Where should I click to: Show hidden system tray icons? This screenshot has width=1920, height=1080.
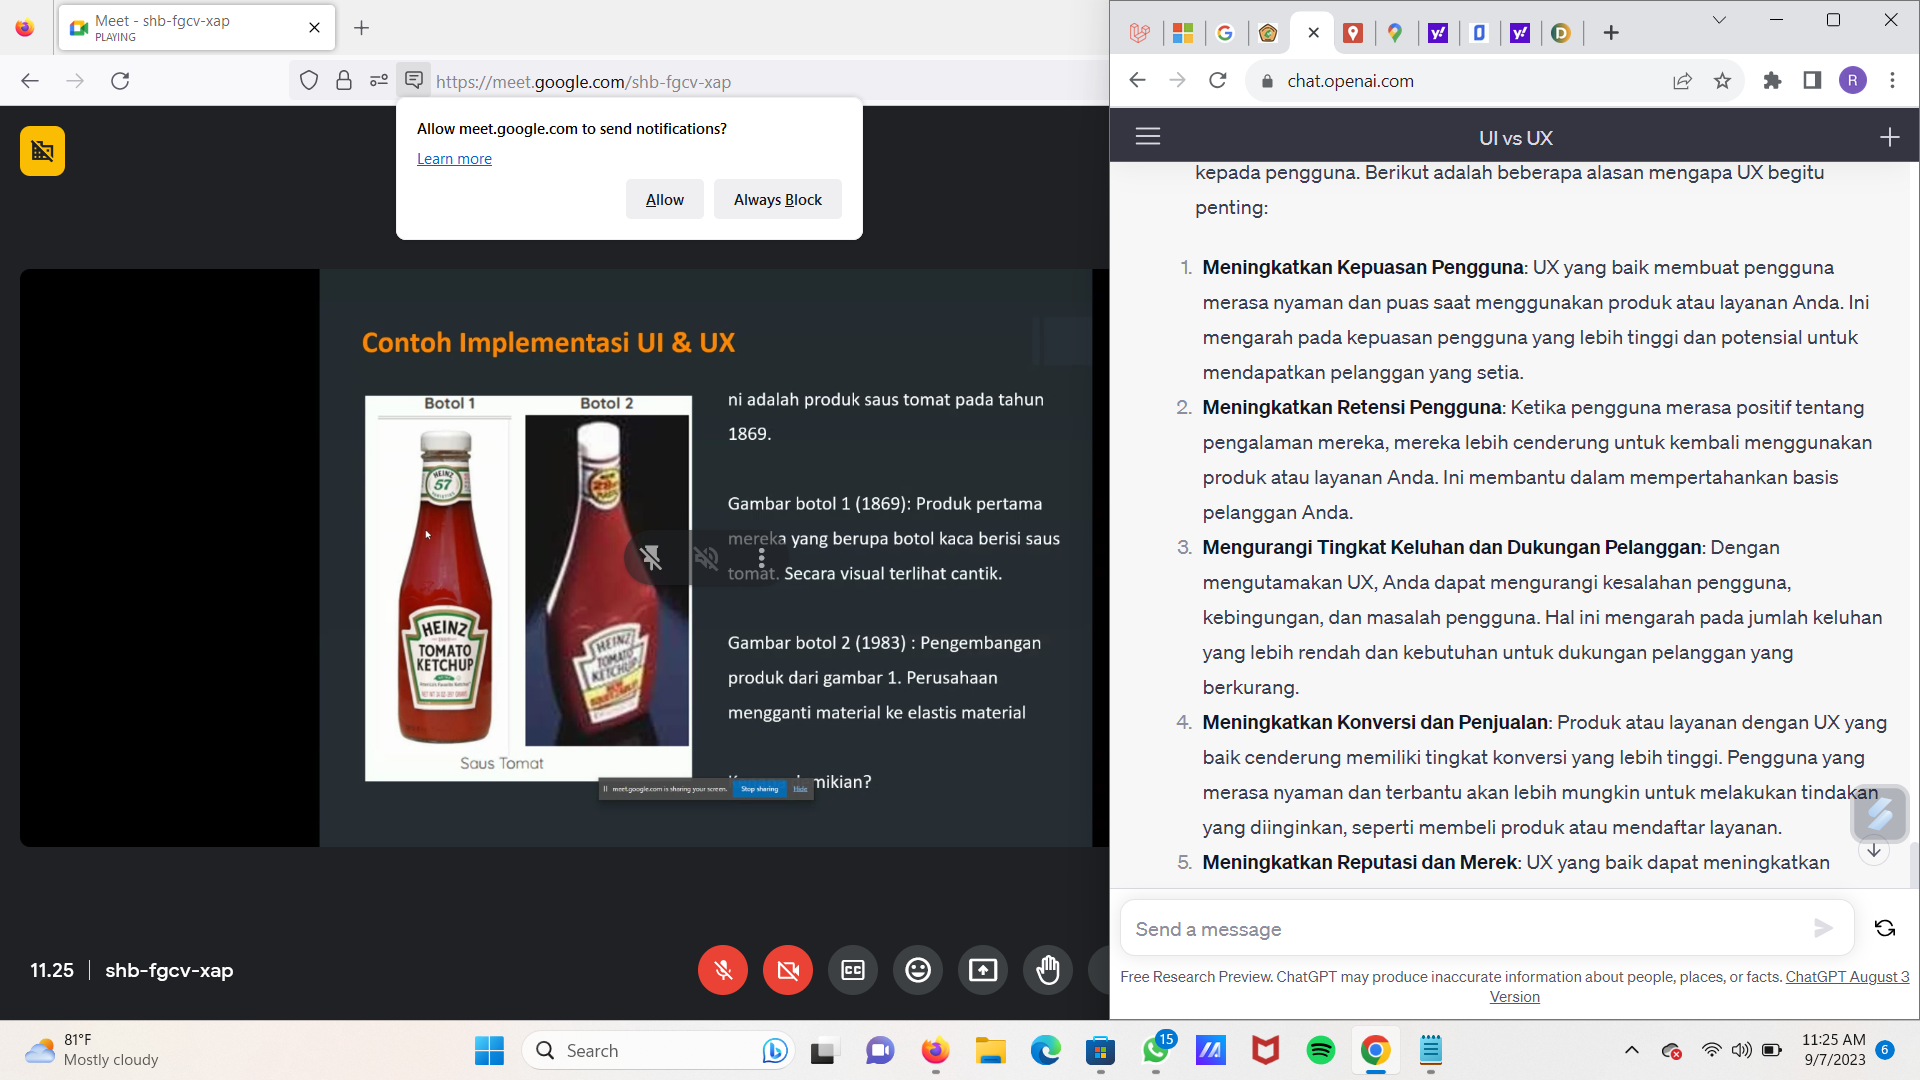point(1632,1050)
